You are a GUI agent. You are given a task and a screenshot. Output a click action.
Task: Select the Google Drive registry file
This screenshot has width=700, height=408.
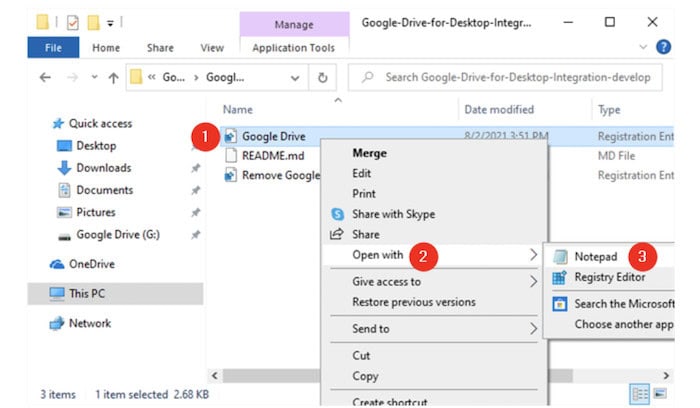[274, 136]
